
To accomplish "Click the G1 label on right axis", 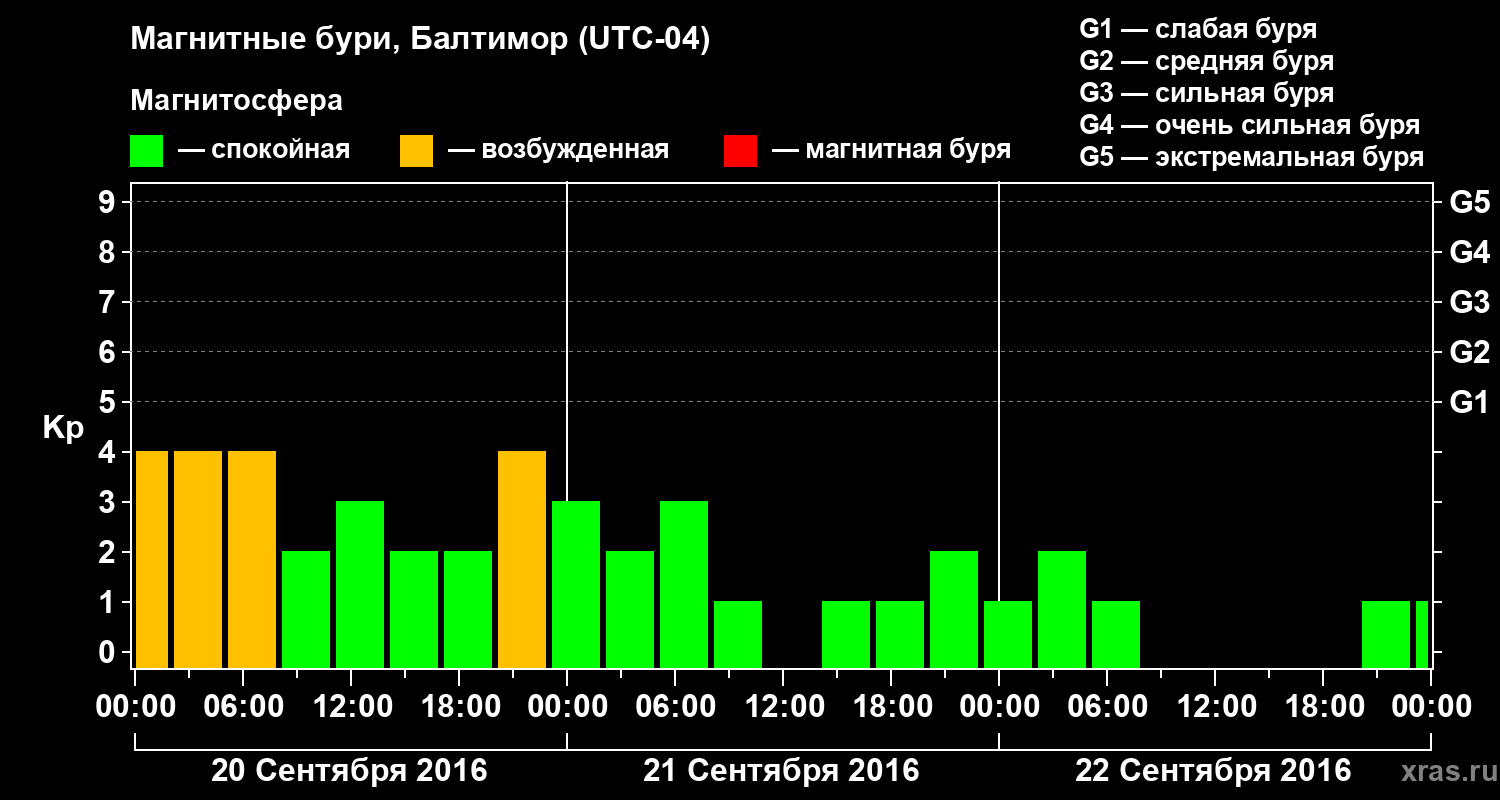I will click(1469, 402).
